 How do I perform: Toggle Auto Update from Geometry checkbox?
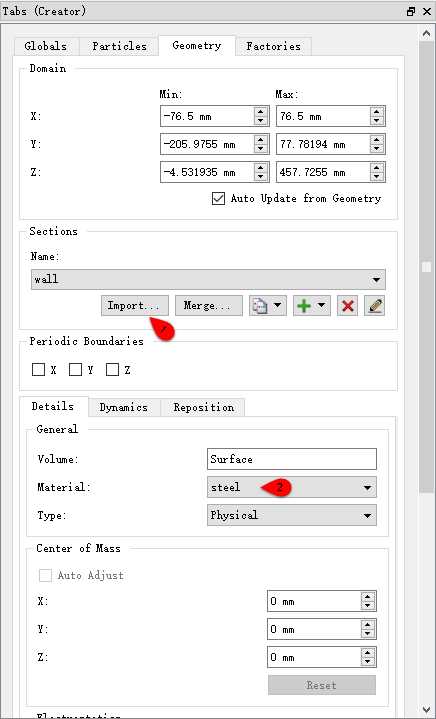(x=219, y=199)
